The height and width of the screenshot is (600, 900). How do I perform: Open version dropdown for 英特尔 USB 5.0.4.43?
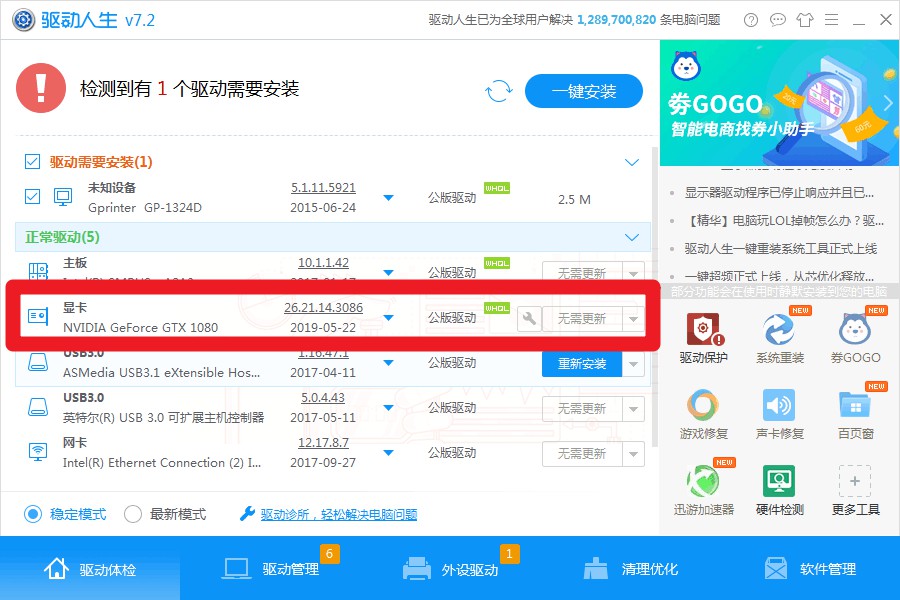[x=389, y=408]
